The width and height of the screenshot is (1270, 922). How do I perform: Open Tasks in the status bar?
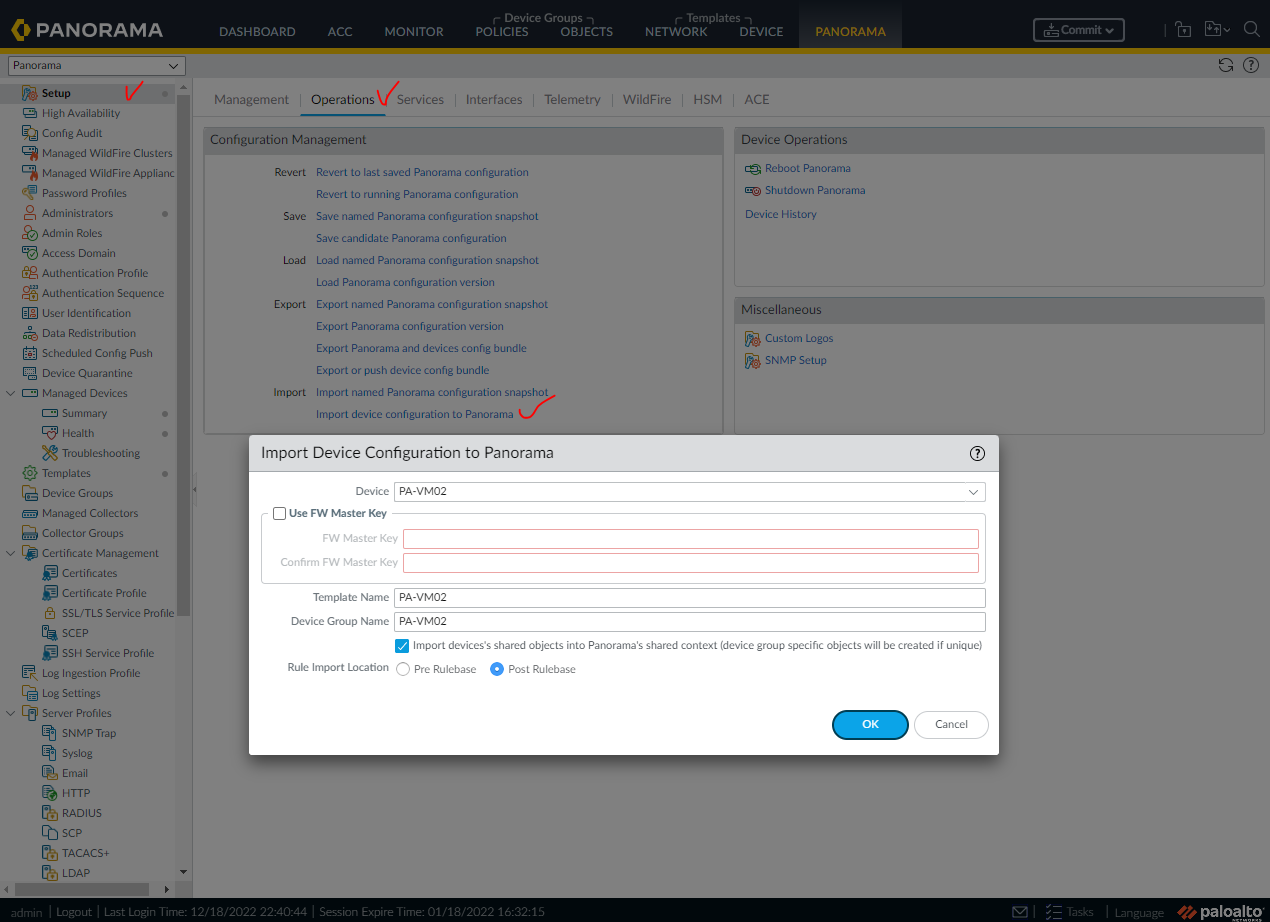point(1069,912)
